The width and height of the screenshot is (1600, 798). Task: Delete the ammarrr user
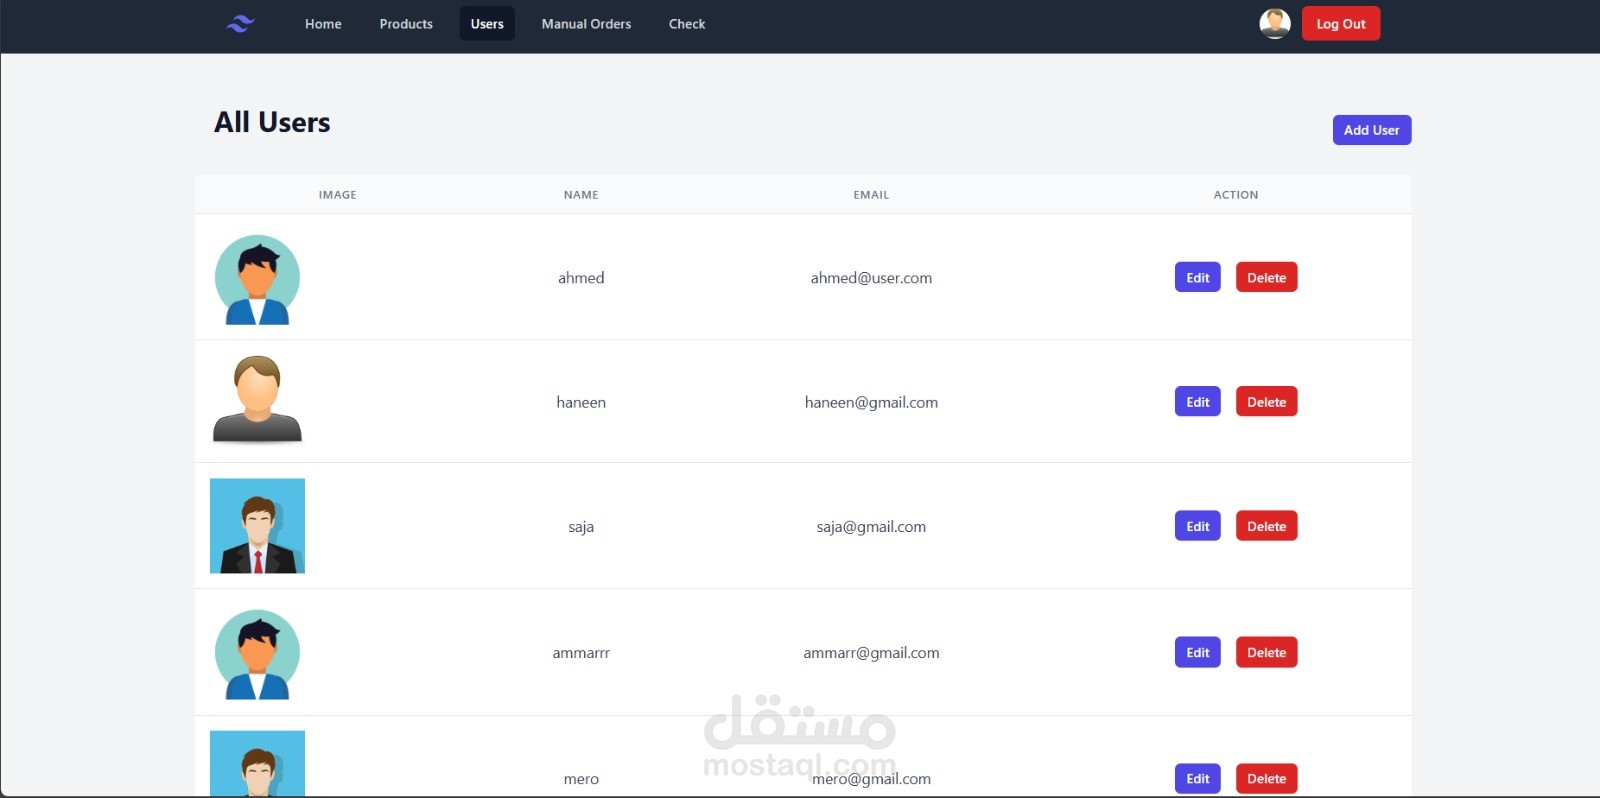tap(1266, 652)
